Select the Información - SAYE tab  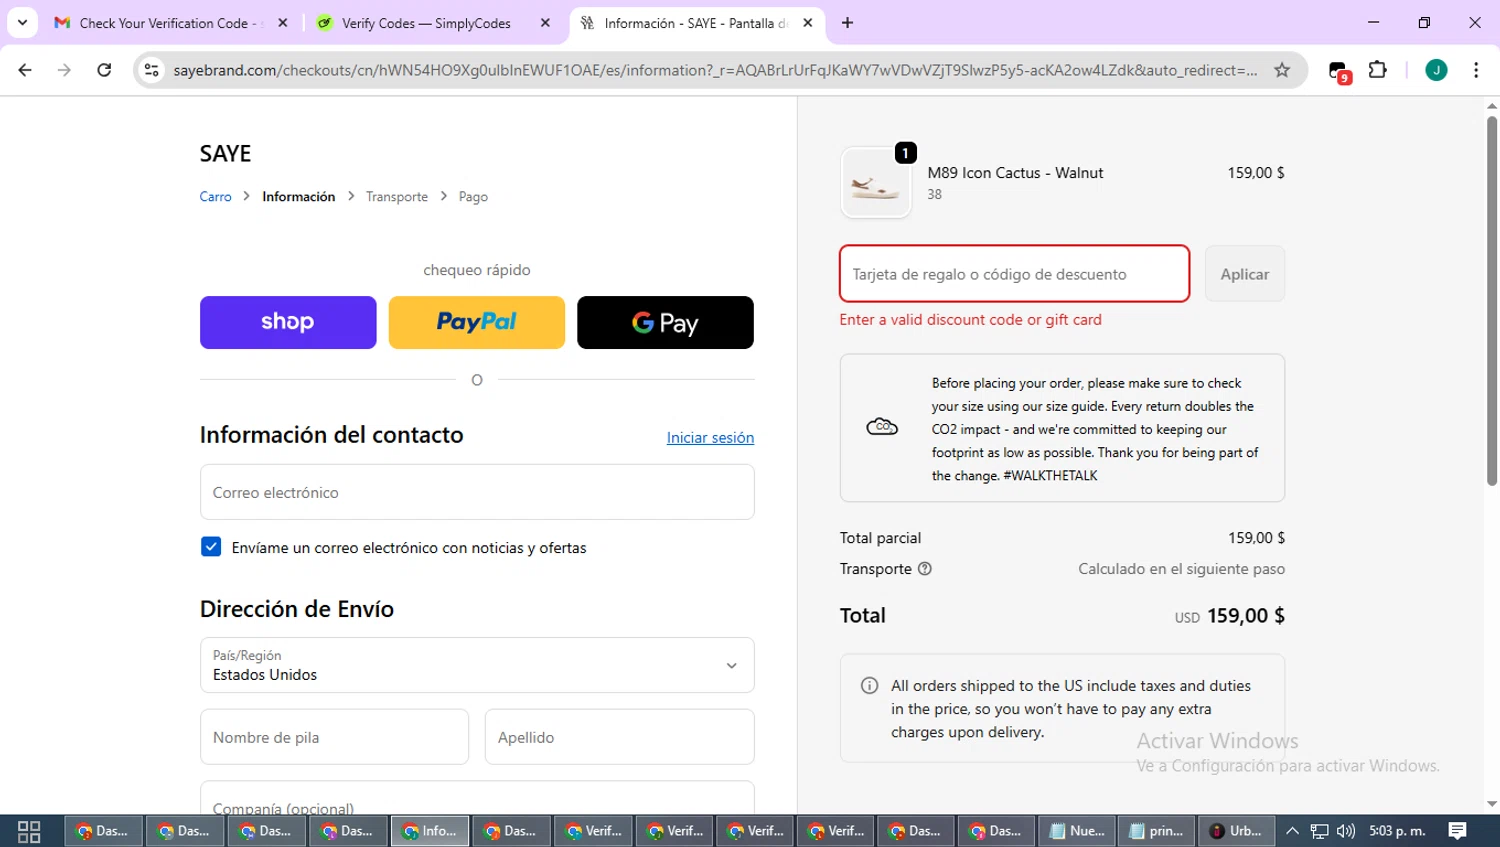pos(697,23)
